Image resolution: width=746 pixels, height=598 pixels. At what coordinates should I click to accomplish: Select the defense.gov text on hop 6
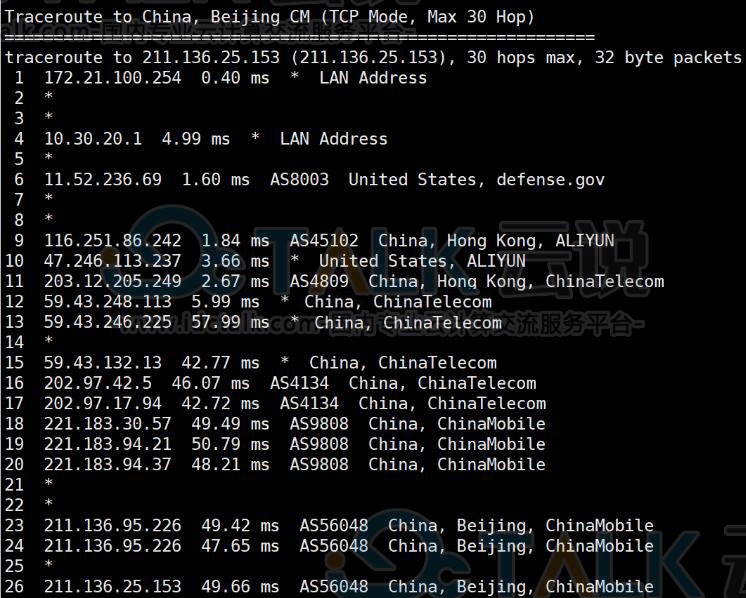(550, 180)
